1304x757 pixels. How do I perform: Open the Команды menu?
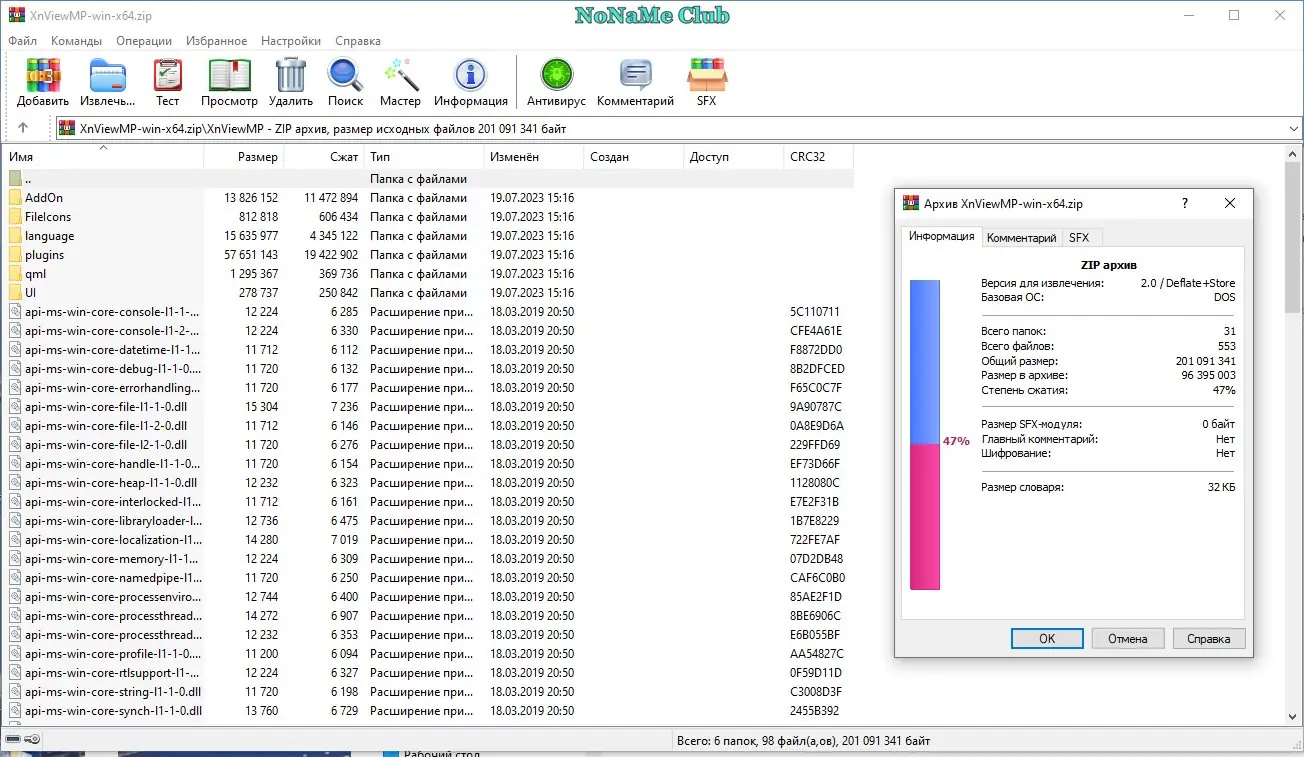(x=77, y=41)
